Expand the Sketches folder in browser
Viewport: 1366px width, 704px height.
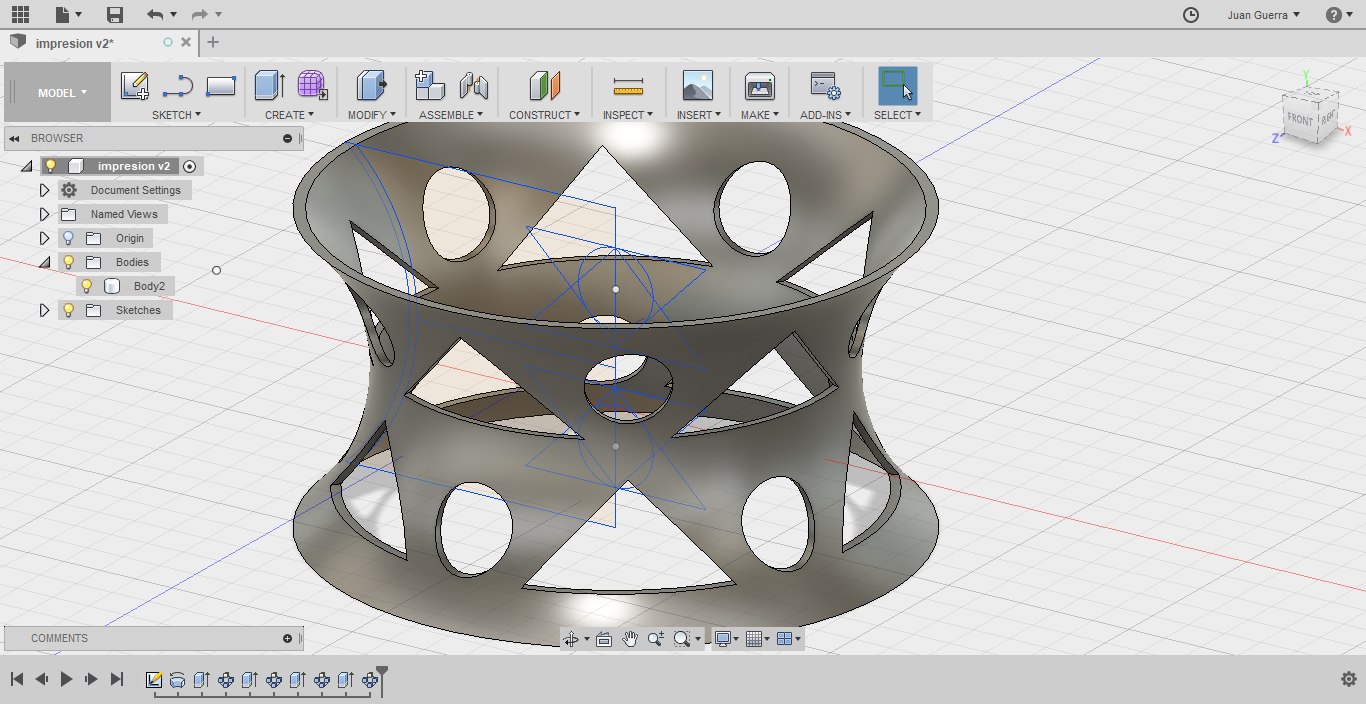(x=44, y=310)
